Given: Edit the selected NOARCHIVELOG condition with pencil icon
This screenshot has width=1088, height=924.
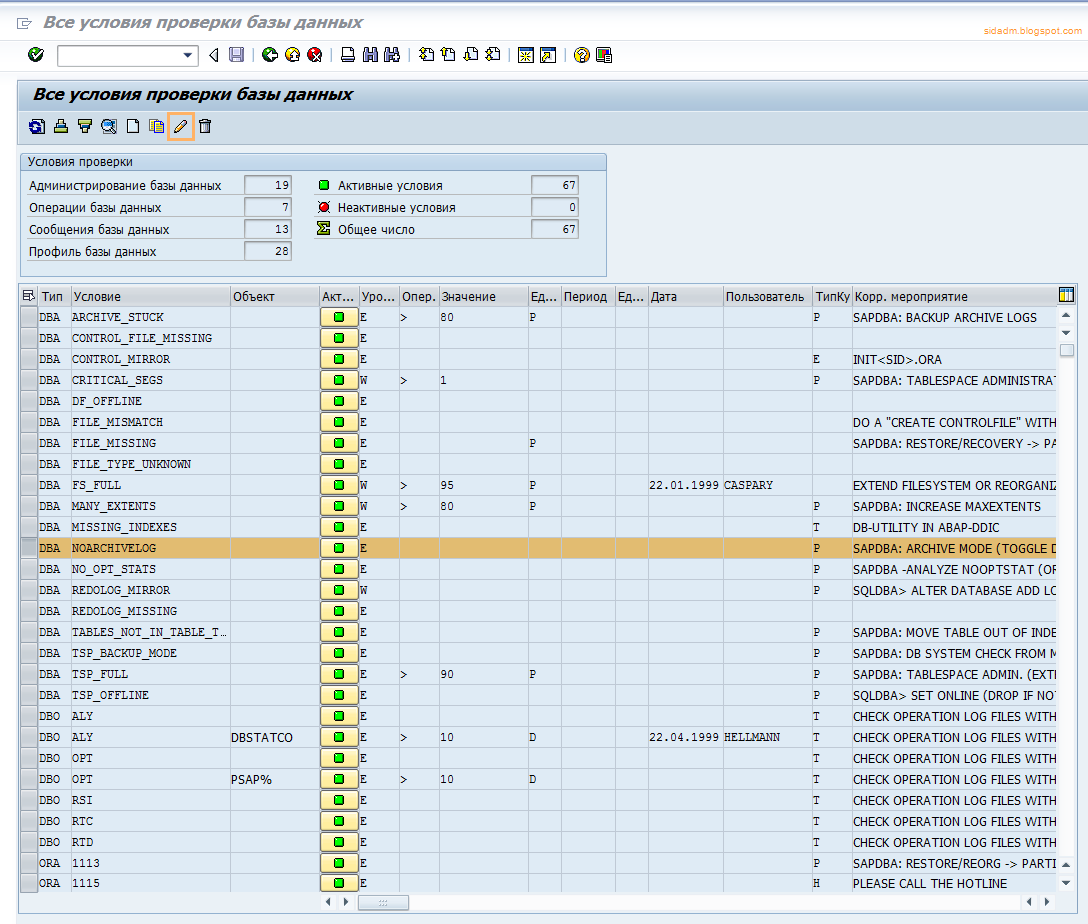Looking at the screenshot, I should tap(182, 127).
